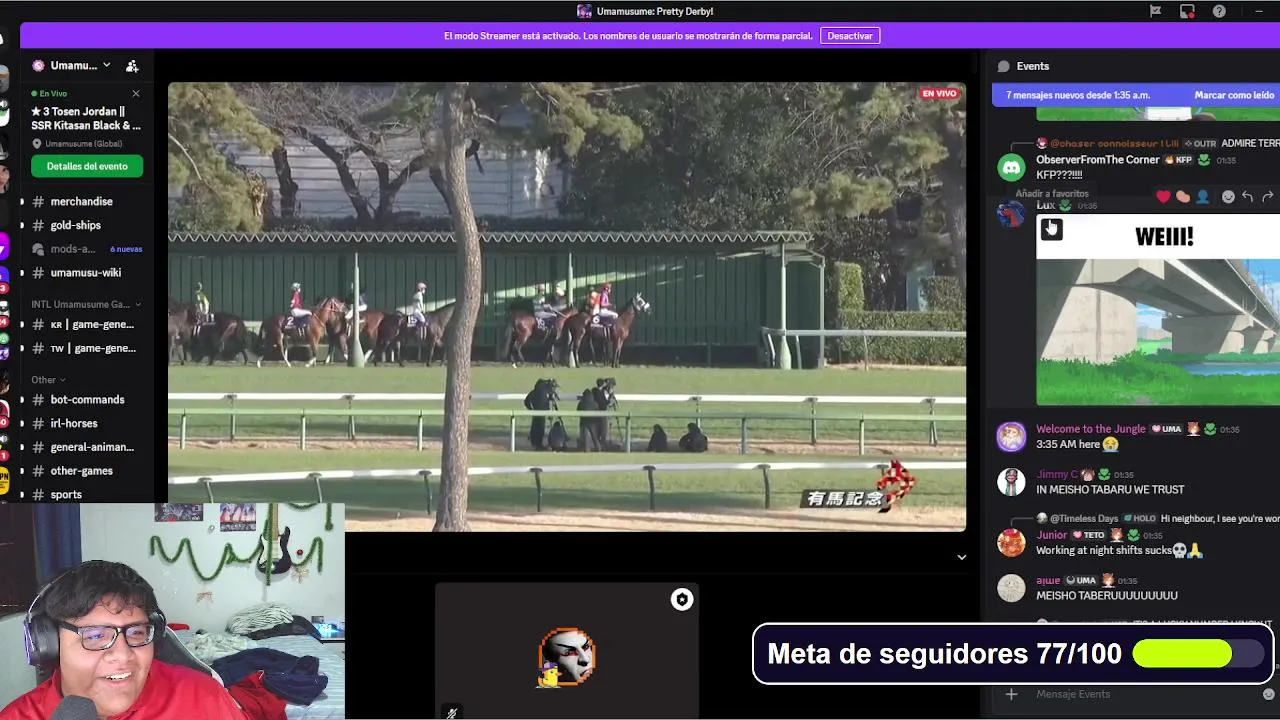Click the 6 nuevas unread badge
Screen dimensions: 1280x720
[126, 249]
